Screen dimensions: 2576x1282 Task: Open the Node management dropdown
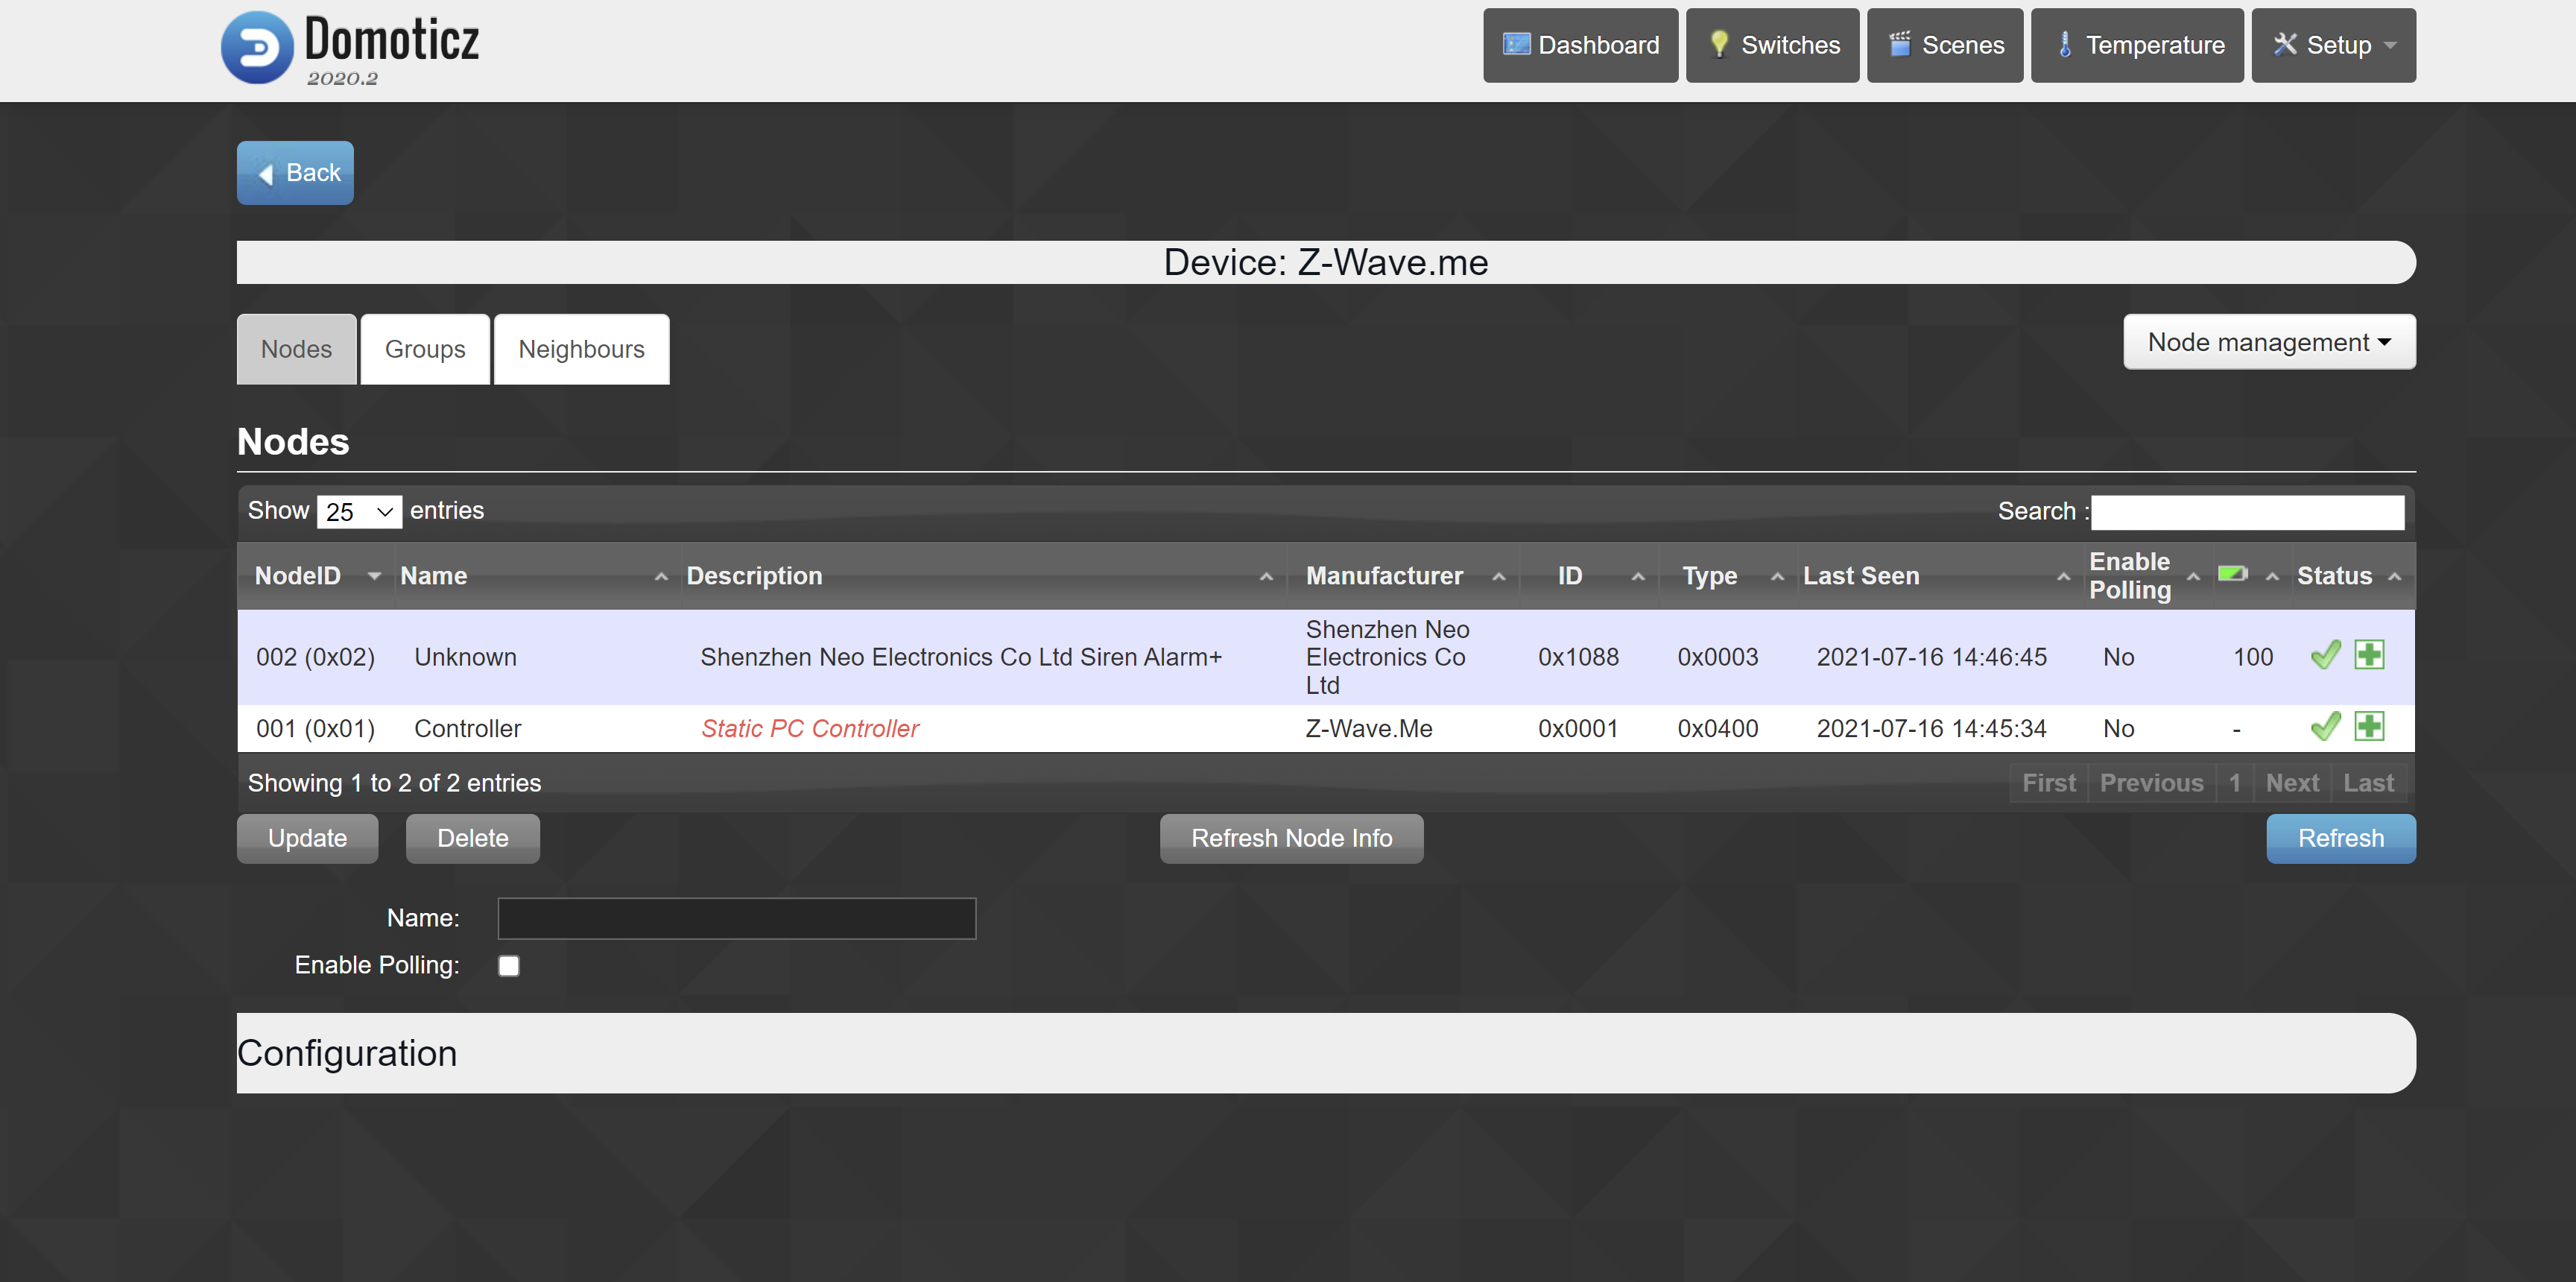pyautogui.click(x=2269, y=342)
